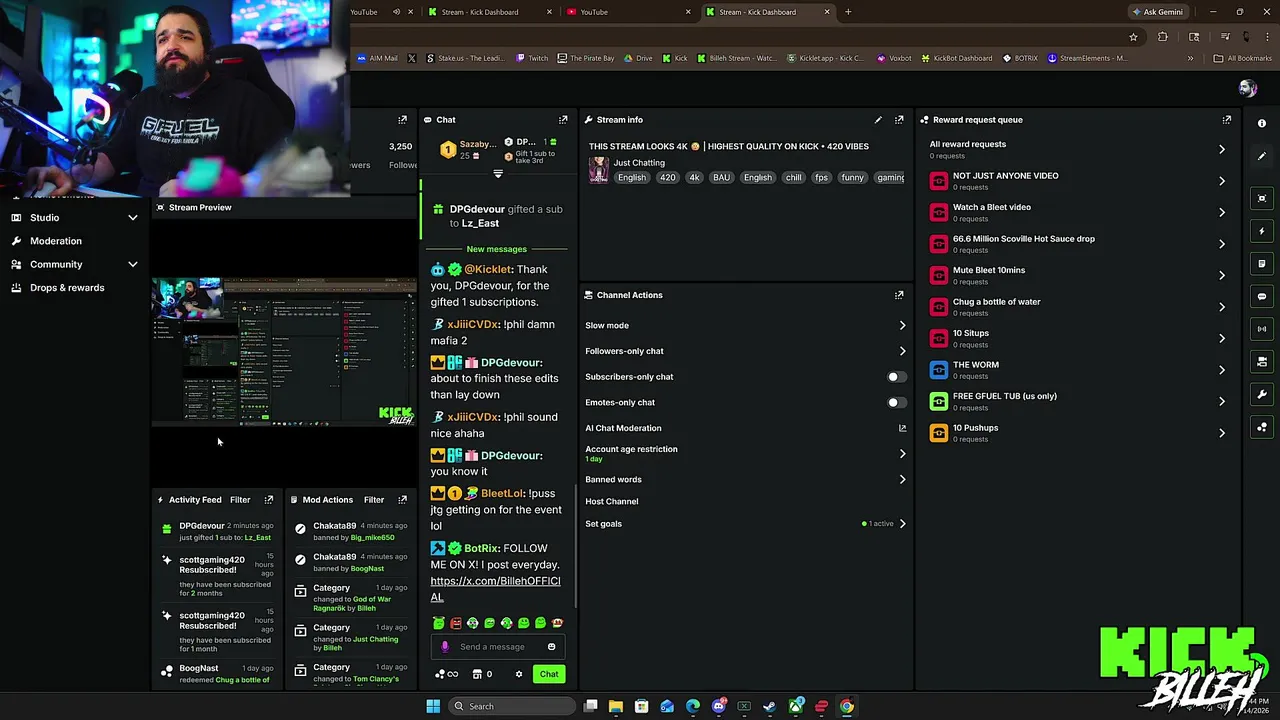Click the Windows taskbar Search box
Image resolution: width=1280 pixels, height=720 pixels.
pyautogui.click(x=511, y=706)
